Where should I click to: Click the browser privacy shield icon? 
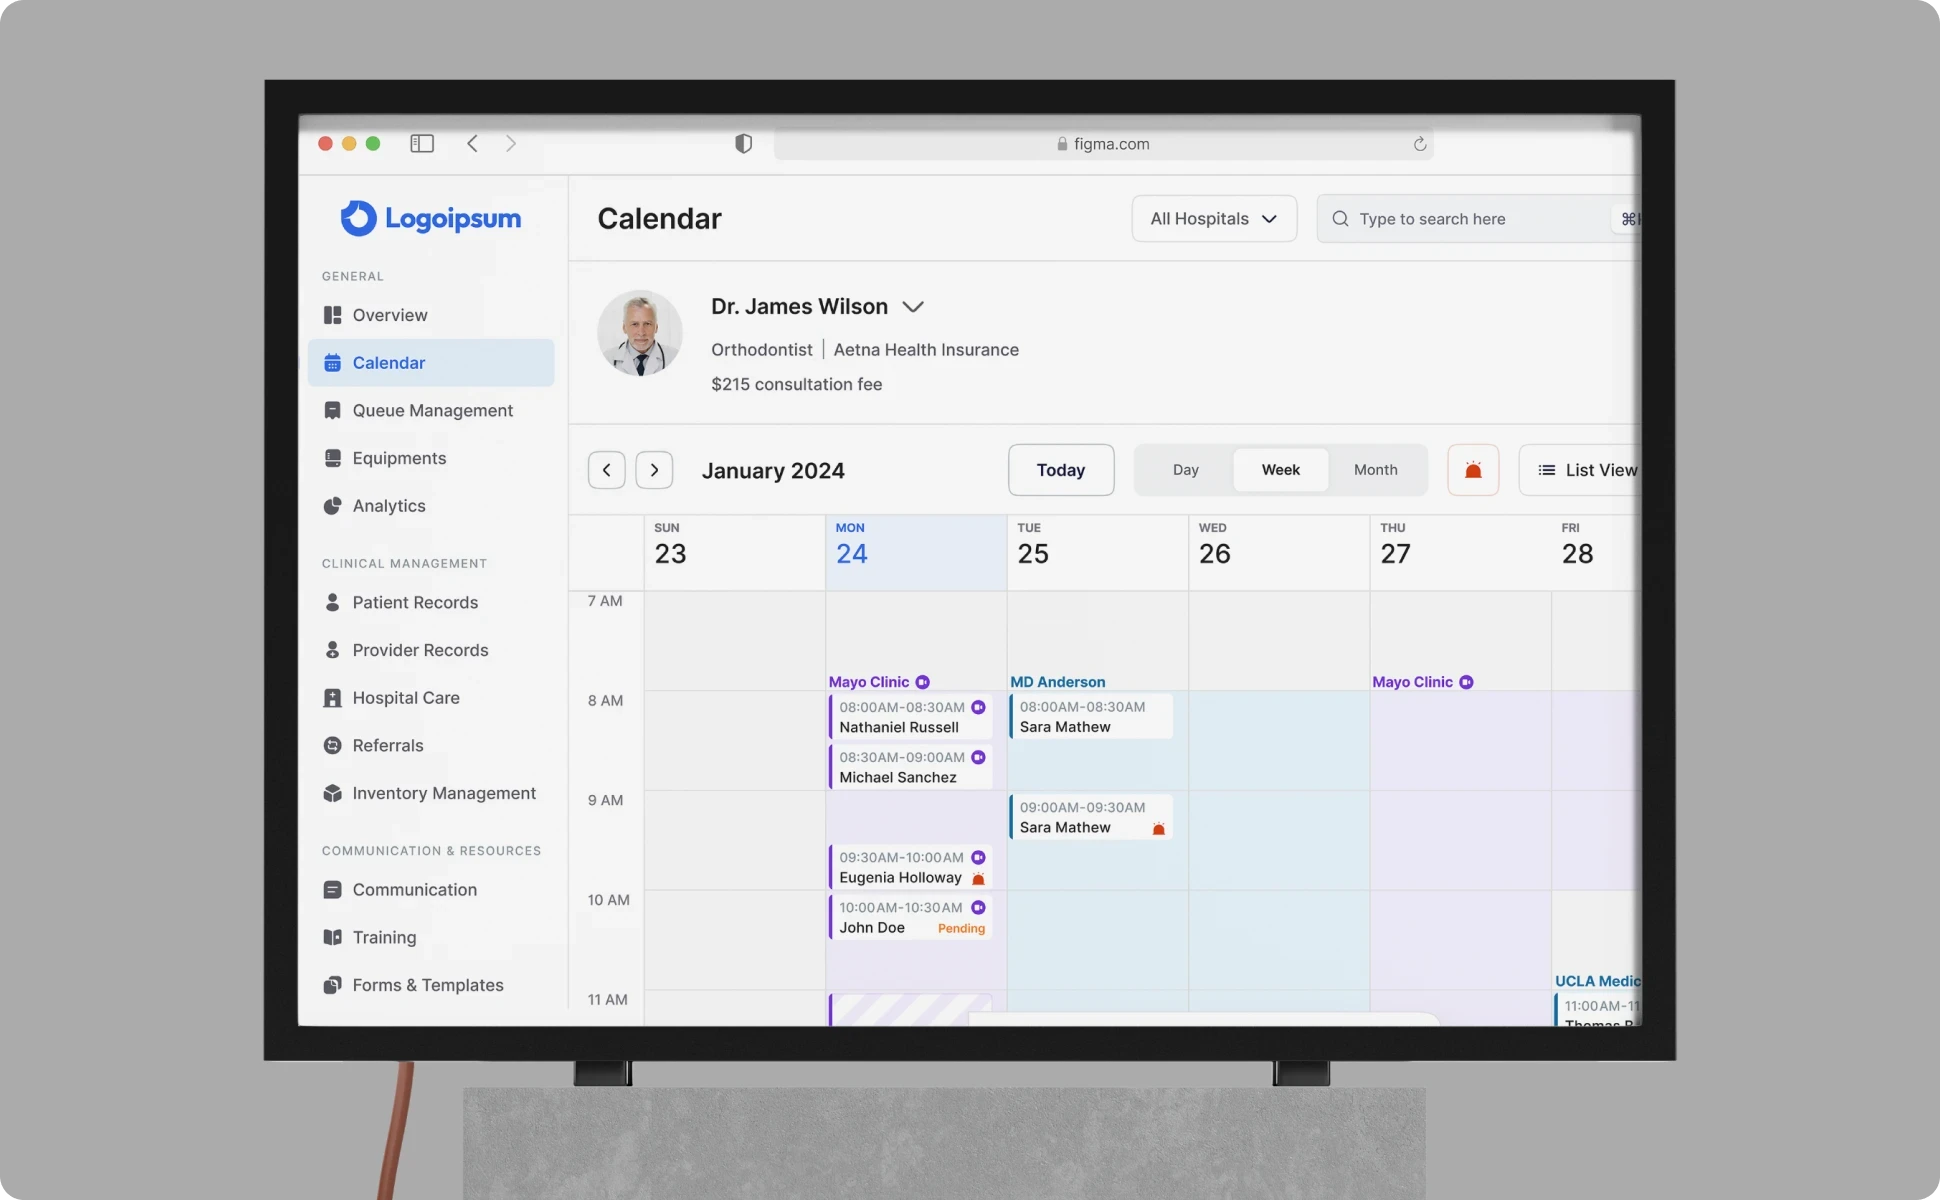point(743,144)
